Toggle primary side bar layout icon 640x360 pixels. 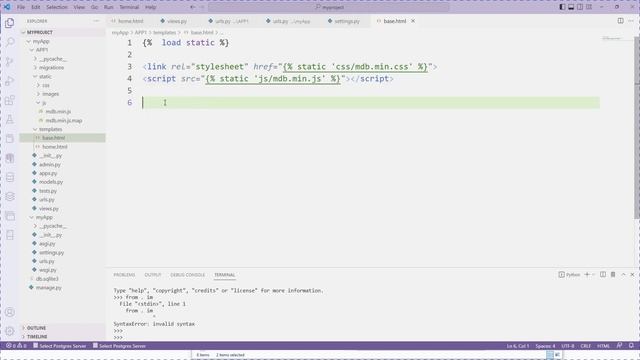[x=562, y=7]
